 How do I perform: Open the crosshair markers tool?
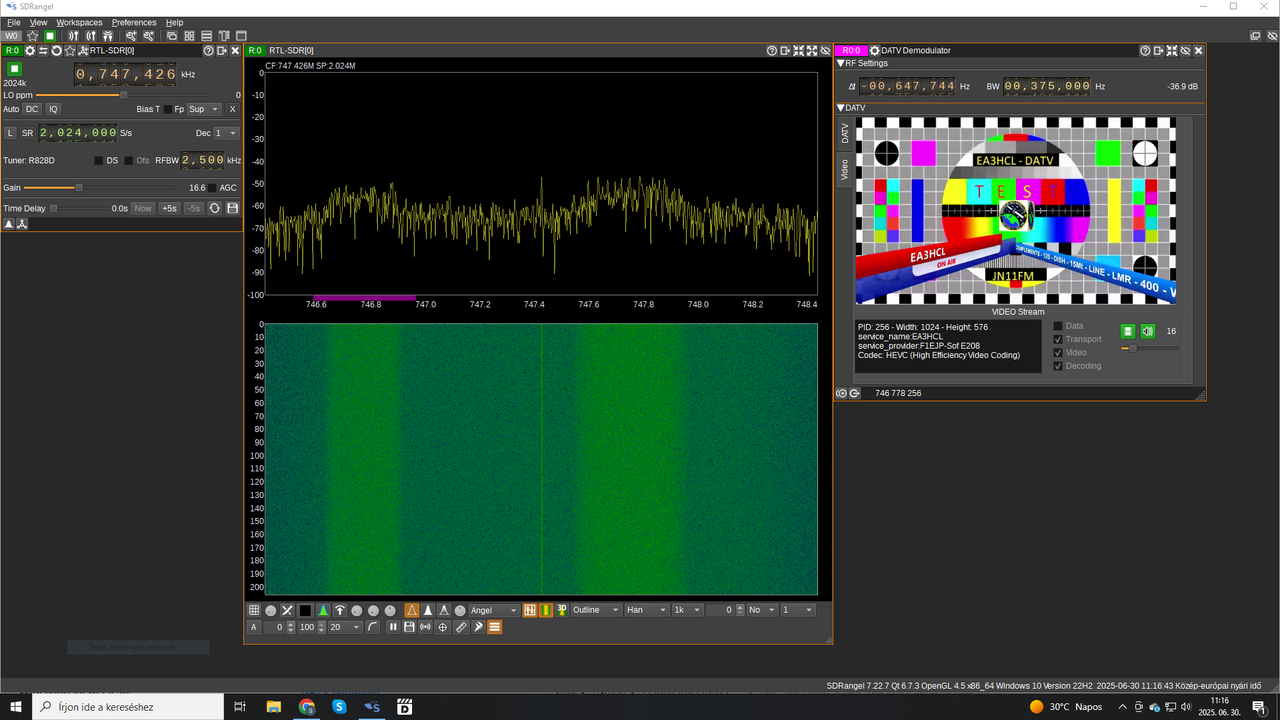[443, 627]
